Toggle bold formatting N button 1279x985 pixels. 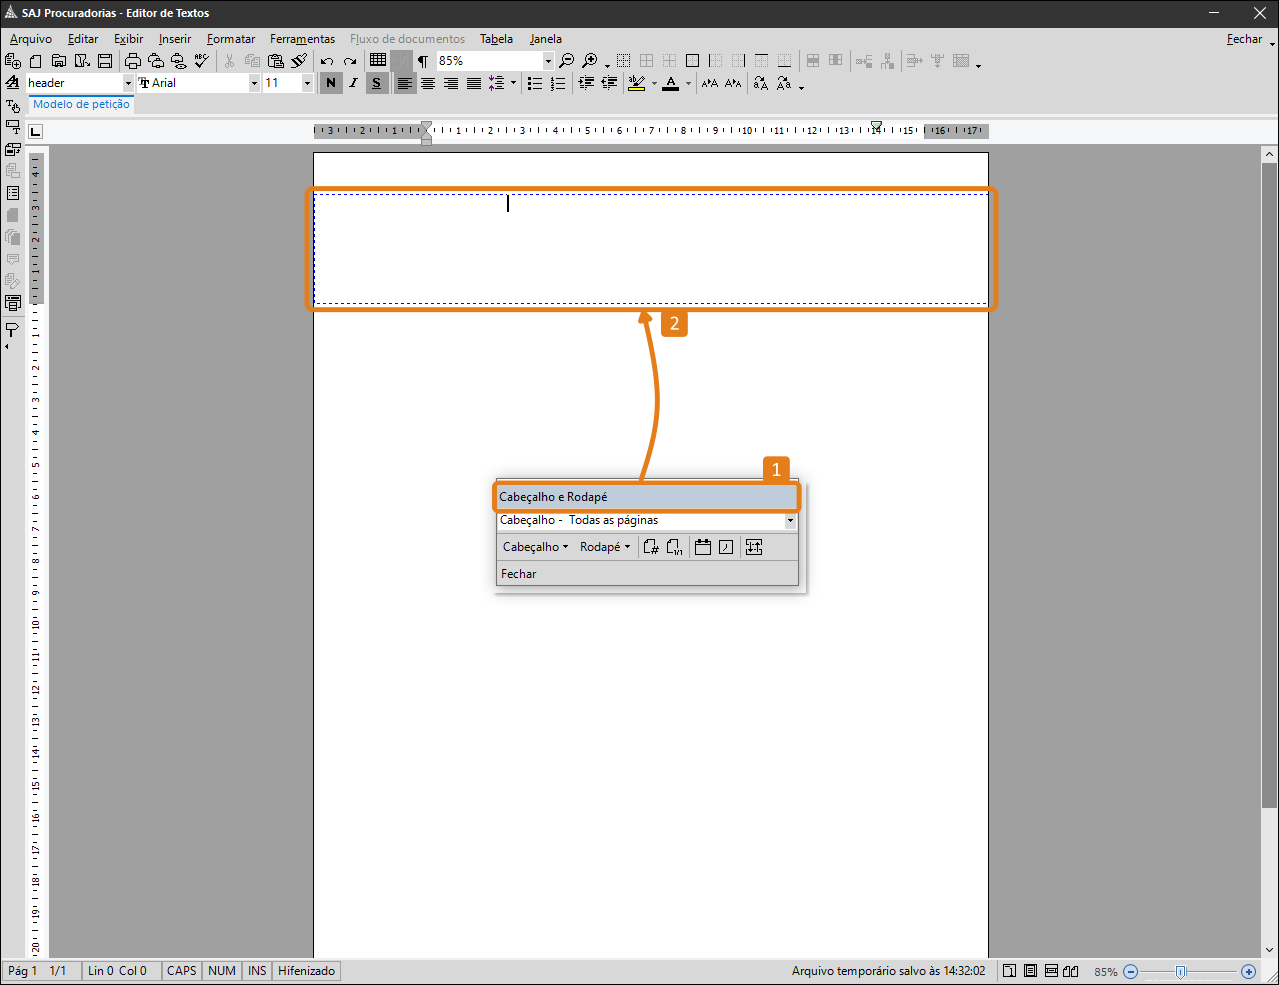(331, 83)
